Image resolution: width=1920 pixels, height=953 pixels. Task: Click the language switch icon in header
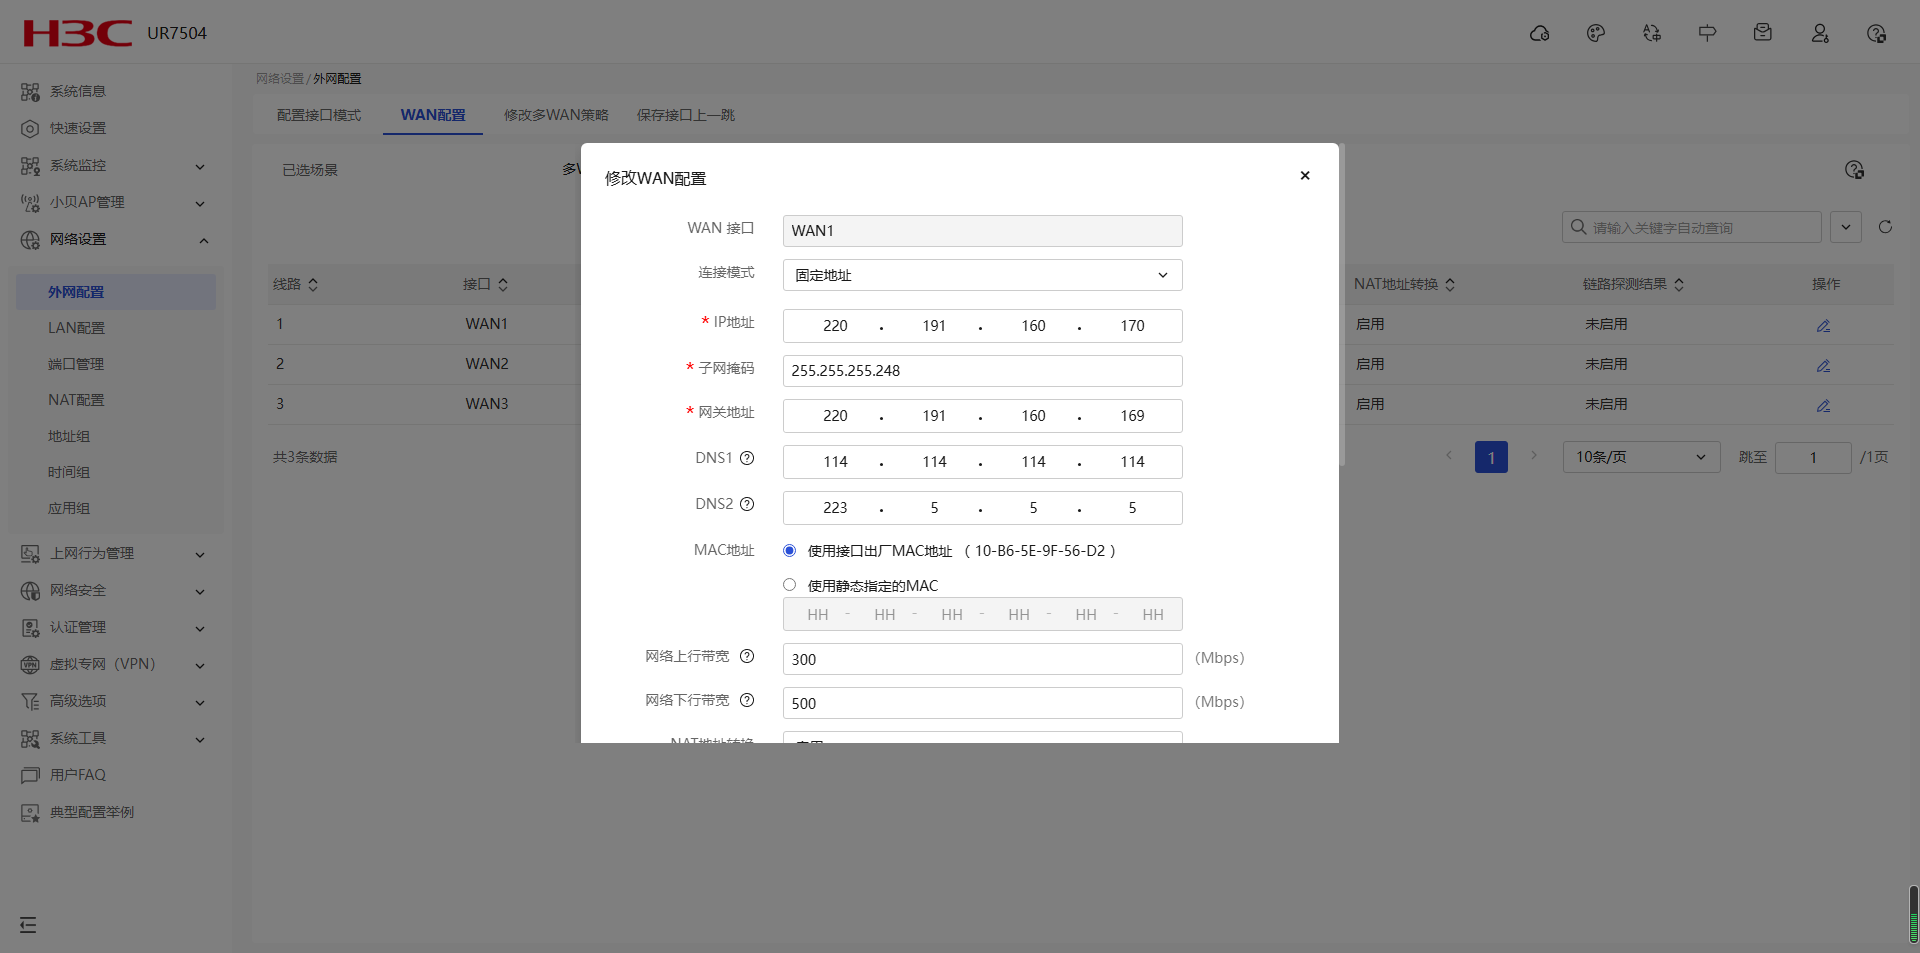1651,33
